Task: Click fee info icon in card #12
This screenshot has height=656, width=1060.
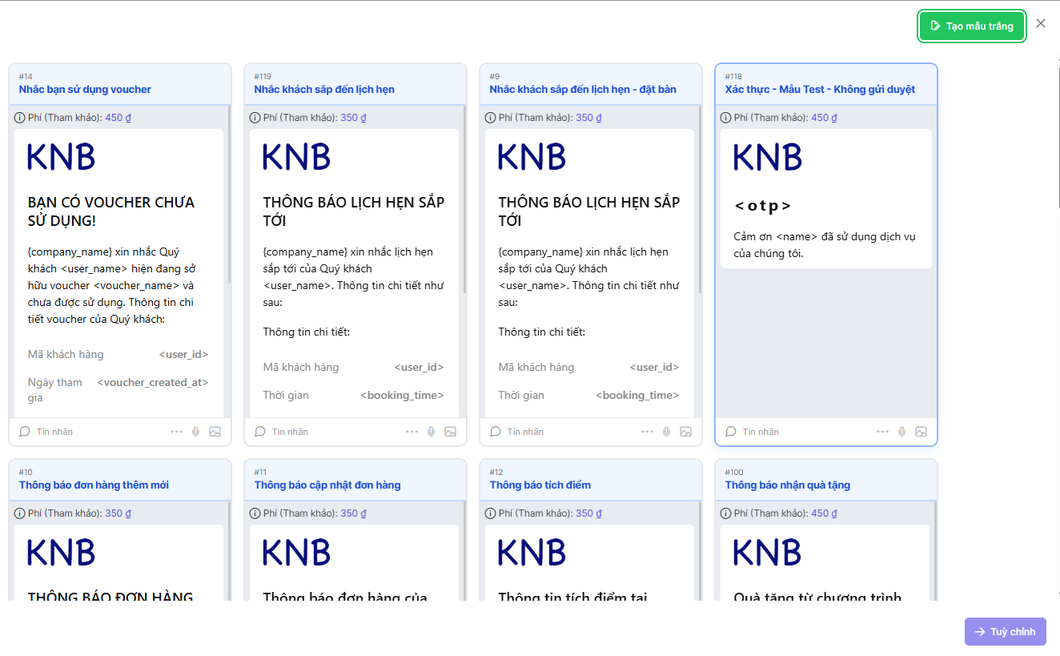Action: click(490, 513)
